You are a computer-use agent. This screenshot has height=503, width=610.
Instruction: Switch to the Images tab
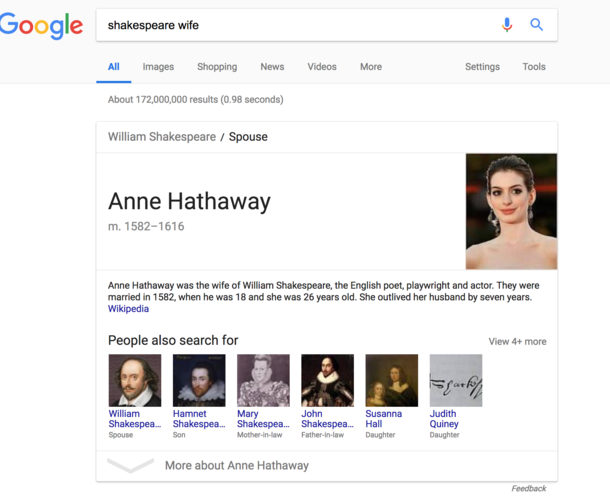(158, 67)
